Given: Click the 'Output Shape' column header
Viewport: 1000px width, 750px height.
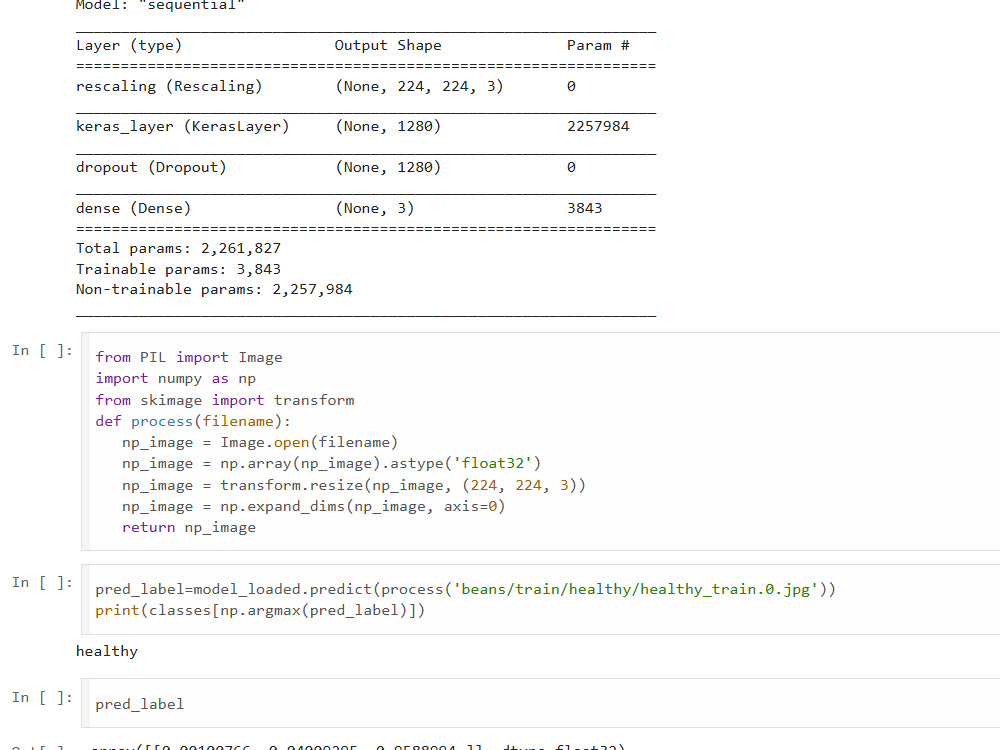Looking at the screenshot, I should (388, 45).
